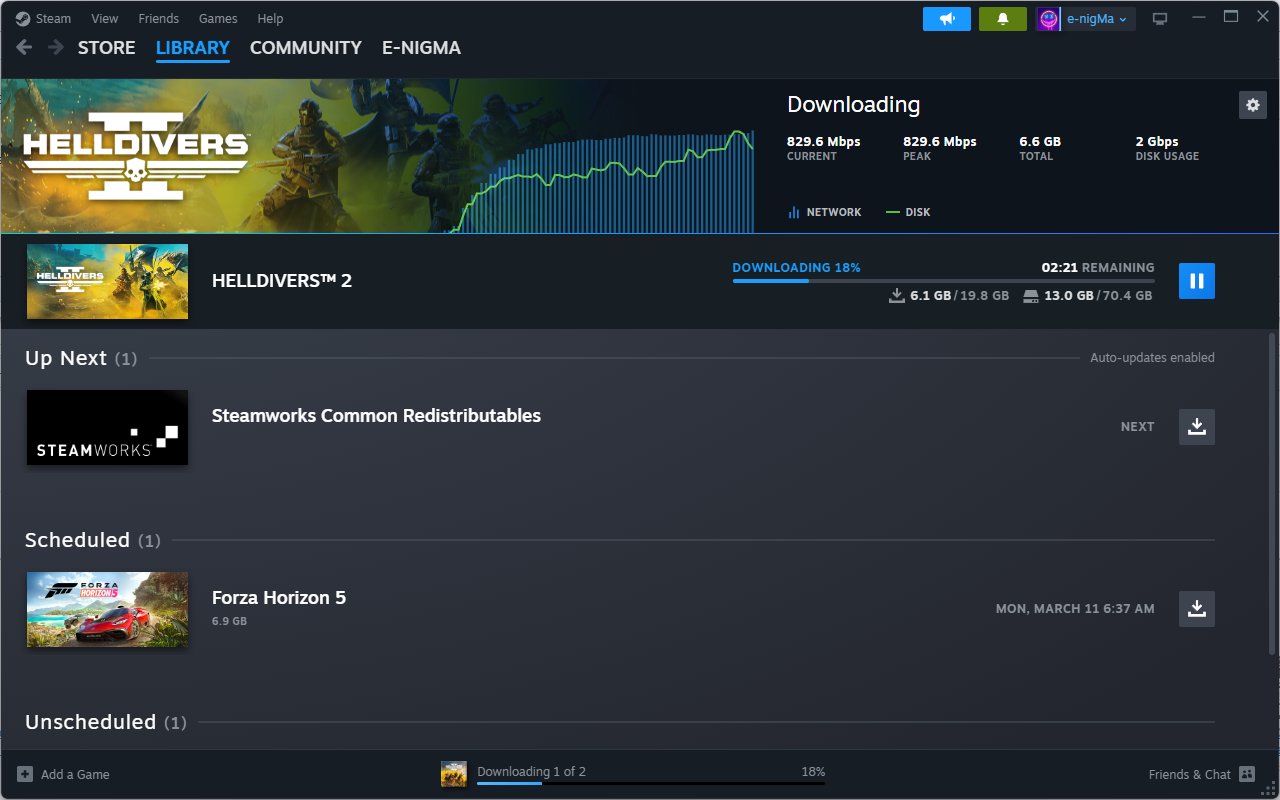Click the NEXT label beside Steamworks
Image resolution: width=1280 pixels, height=800 pixels.
tap(1137, 426)
